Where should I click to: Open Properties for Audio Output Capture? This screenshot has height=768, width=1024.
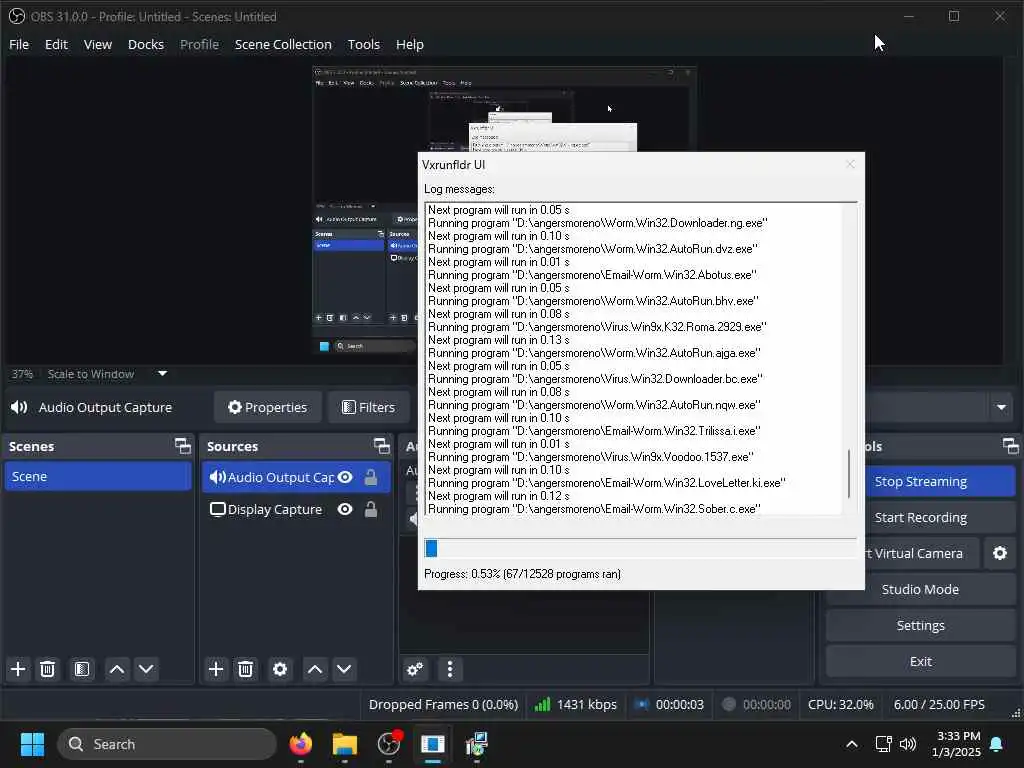(x=268, y=408)
